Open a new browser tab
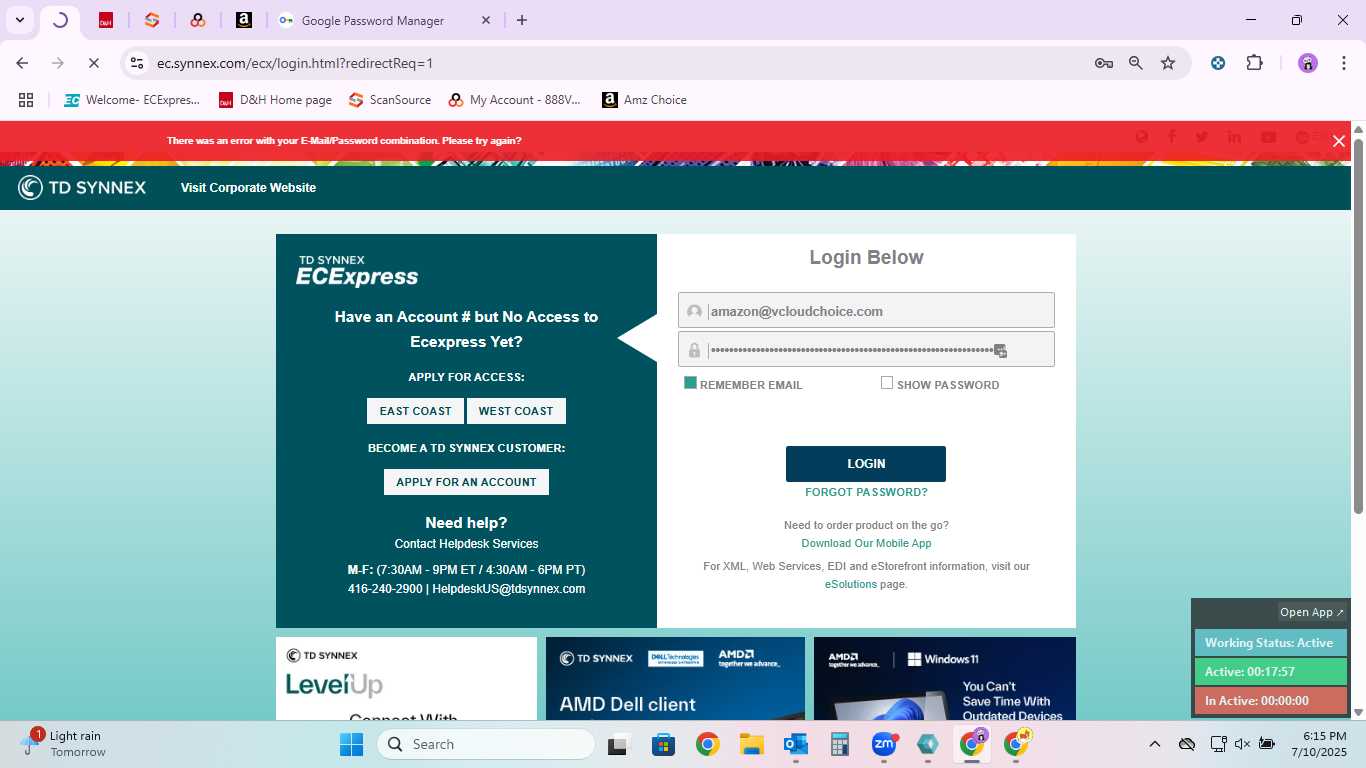The image size is (1366, 768). point(522,20)
